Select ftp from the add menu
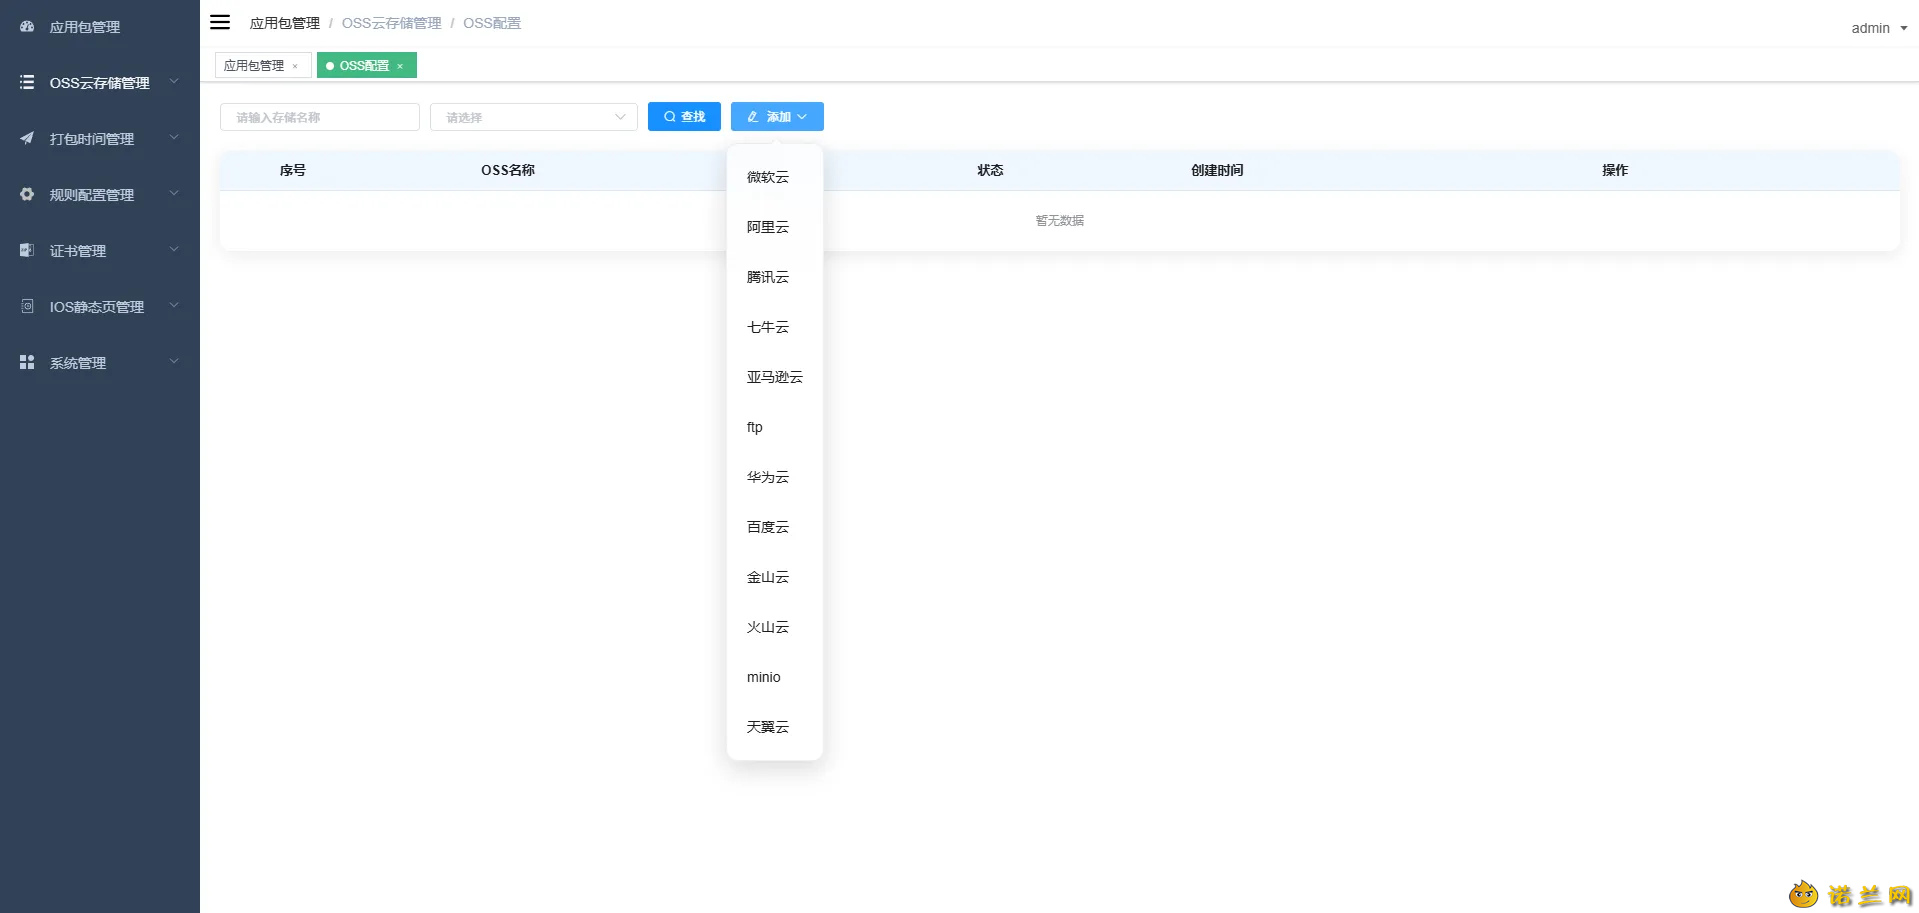 click(x=775, y=427)
